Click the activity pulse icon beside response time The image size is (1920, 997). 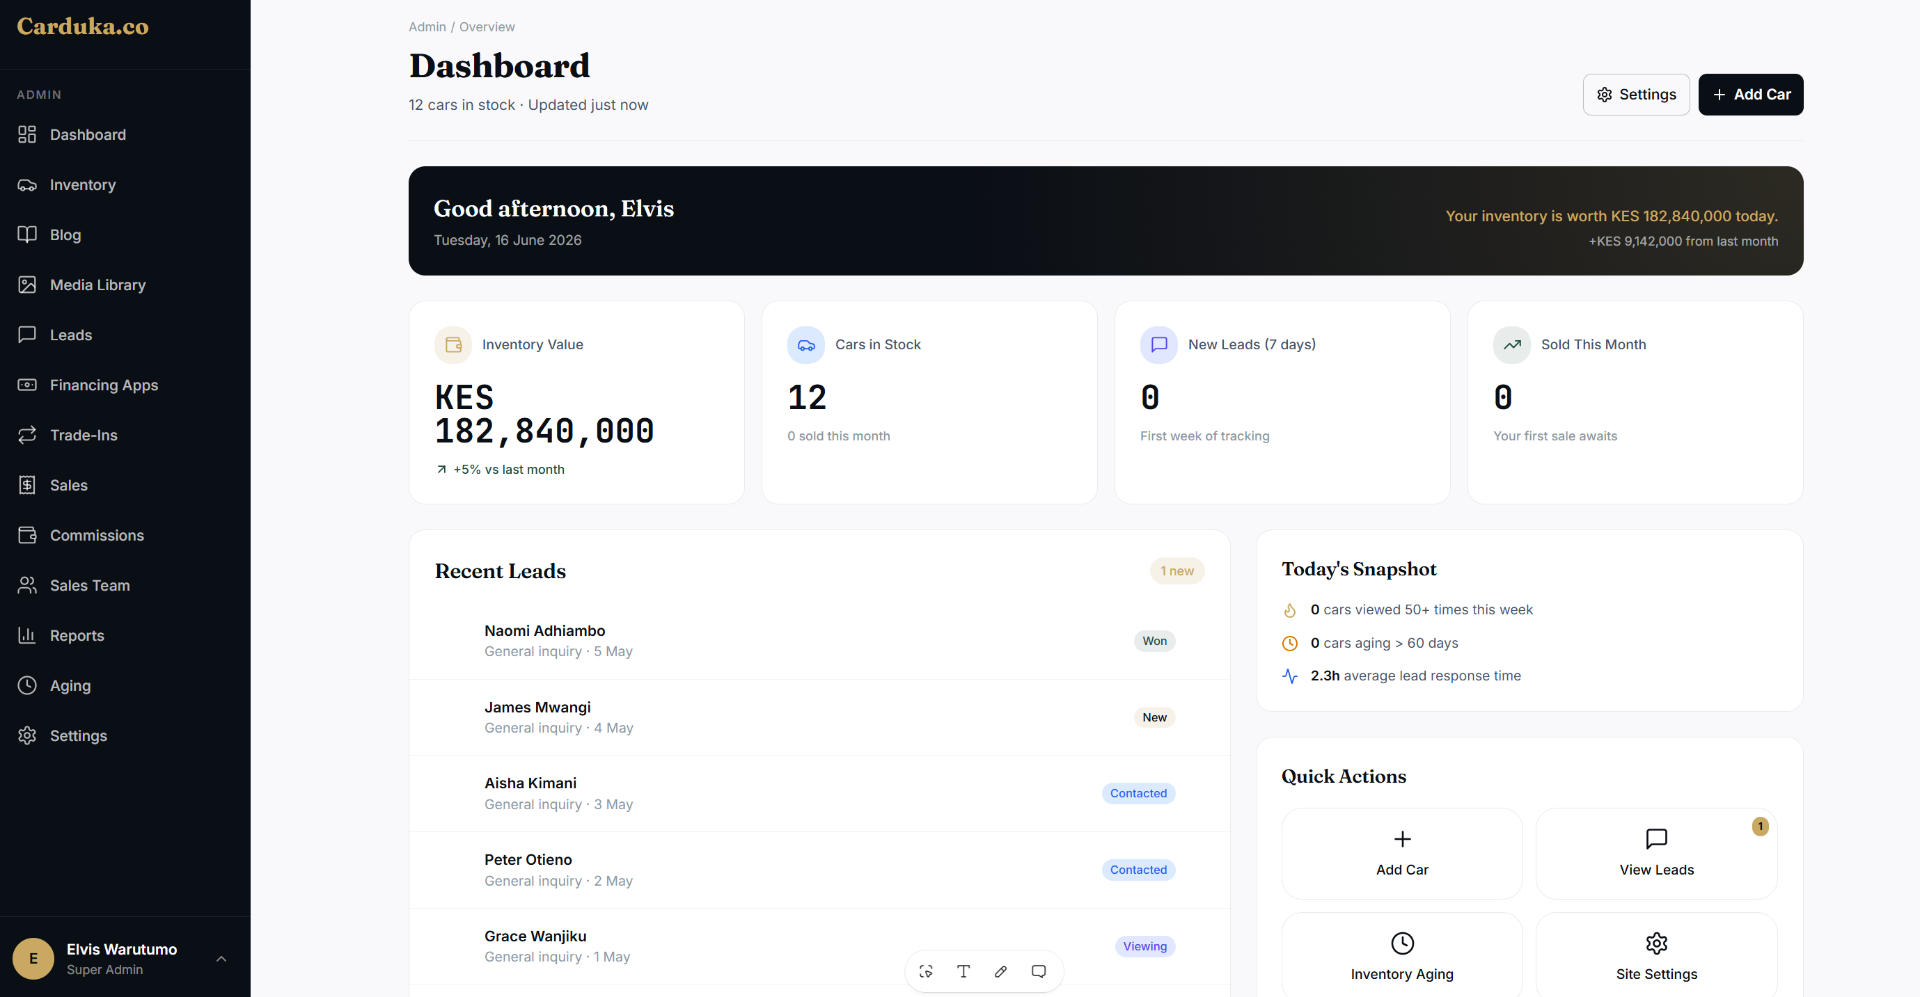(x=1290, y=676)
